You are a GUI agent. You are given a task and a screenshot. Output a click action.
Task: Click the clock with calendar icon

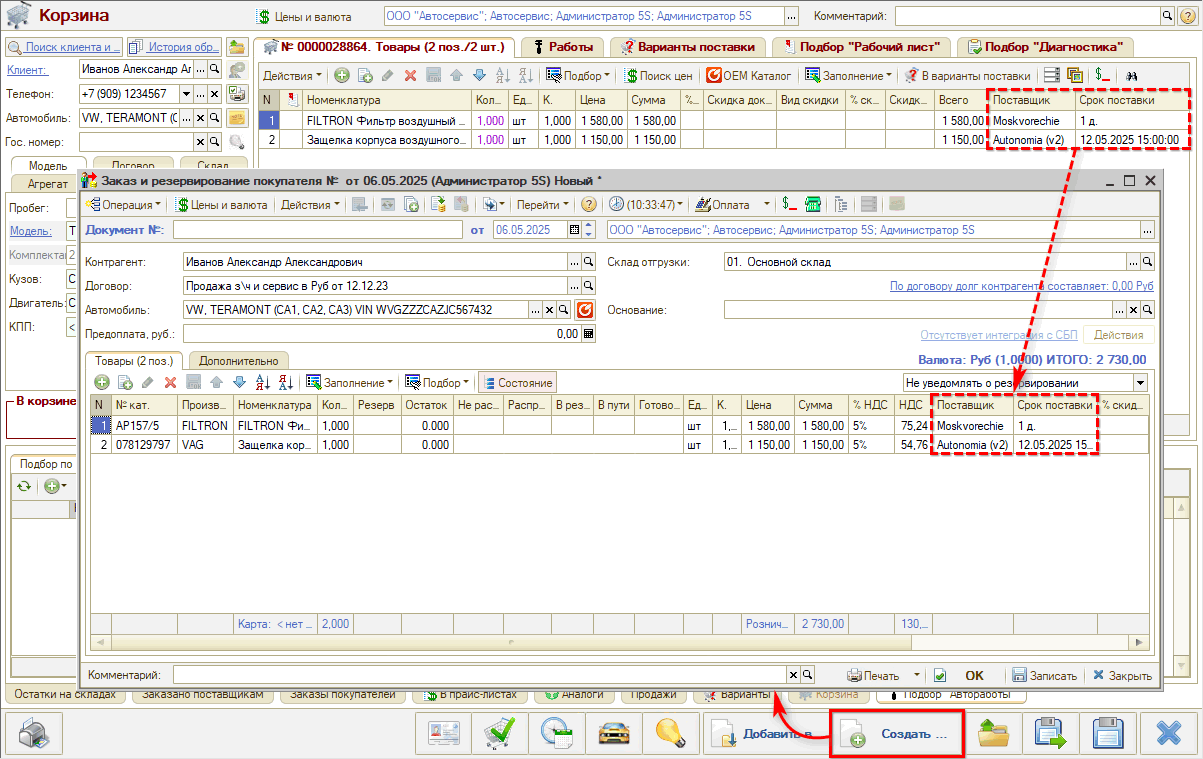coord(555,735)
